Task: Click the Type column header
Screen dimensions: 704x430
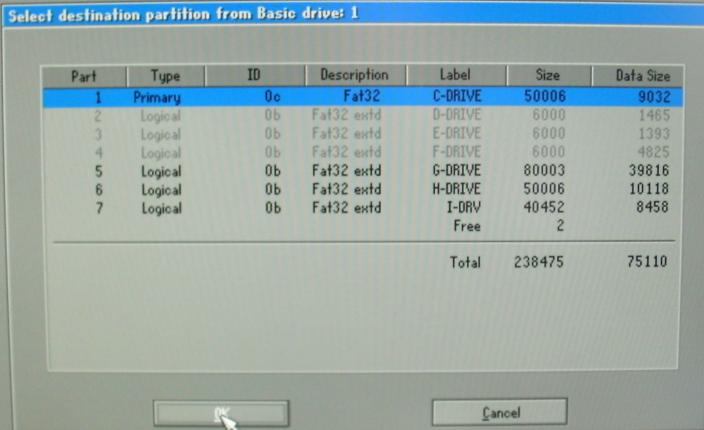Action: [x=166, y=76]
